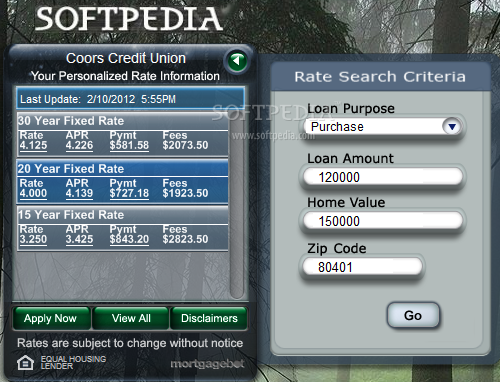The image size is (500, 382).
Task: Click the View All button
Action: click(131, 318)
